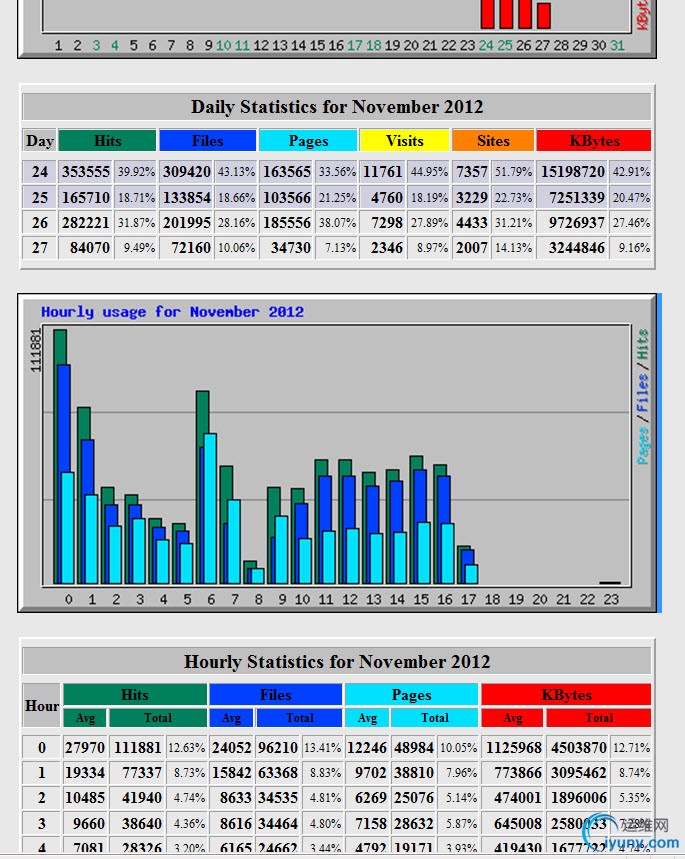685x859 pixels.
Task: Open the Hourly usage for November 2012 chart
Action: 337,455
